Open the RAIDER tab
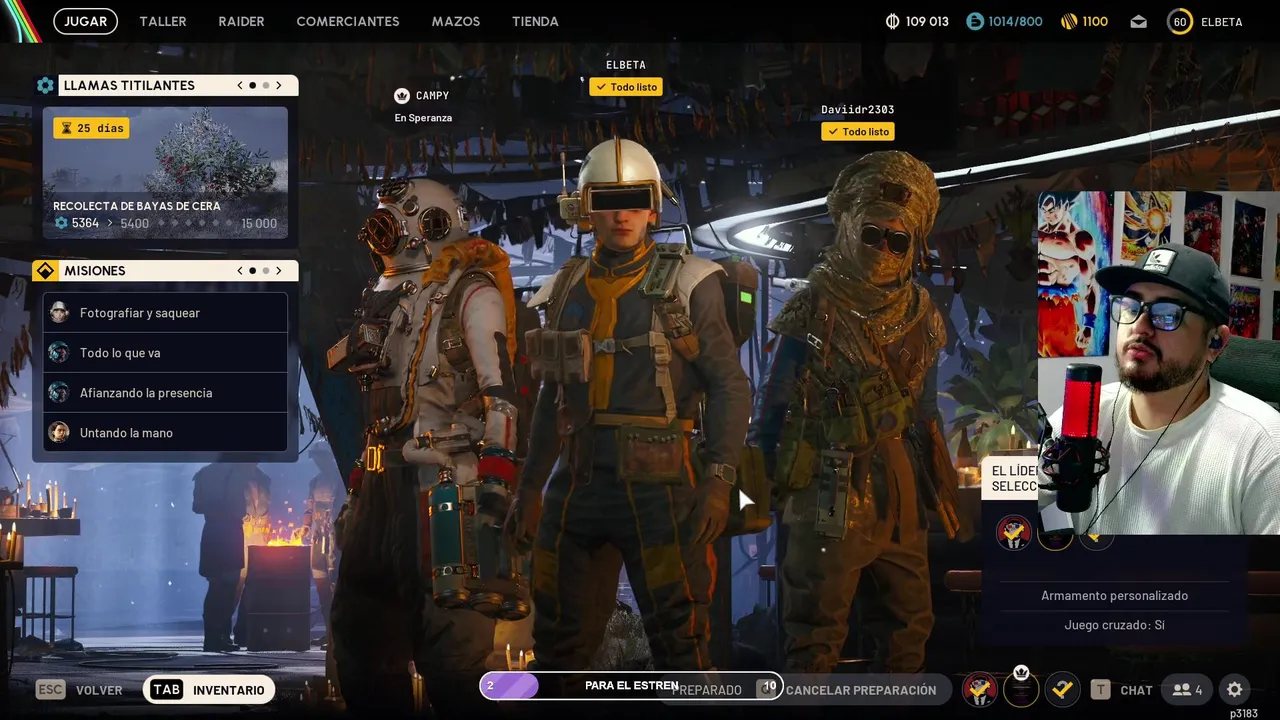The image size is (1280, 720). pos(241,21)
